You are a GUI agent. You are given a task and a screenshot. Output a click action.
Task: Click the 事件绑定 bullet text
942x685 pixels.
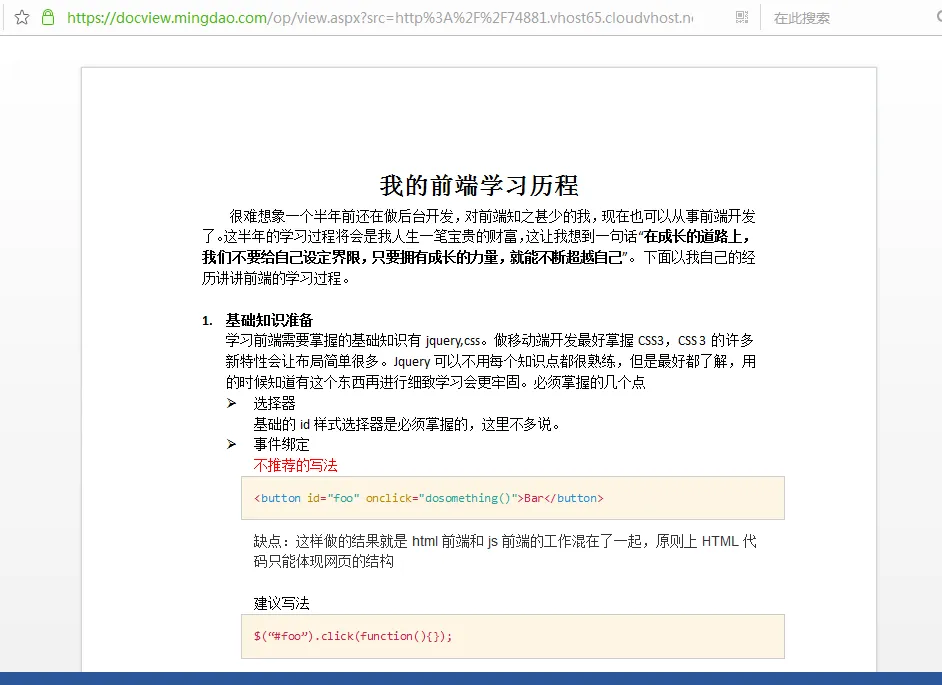coord(281,445)
